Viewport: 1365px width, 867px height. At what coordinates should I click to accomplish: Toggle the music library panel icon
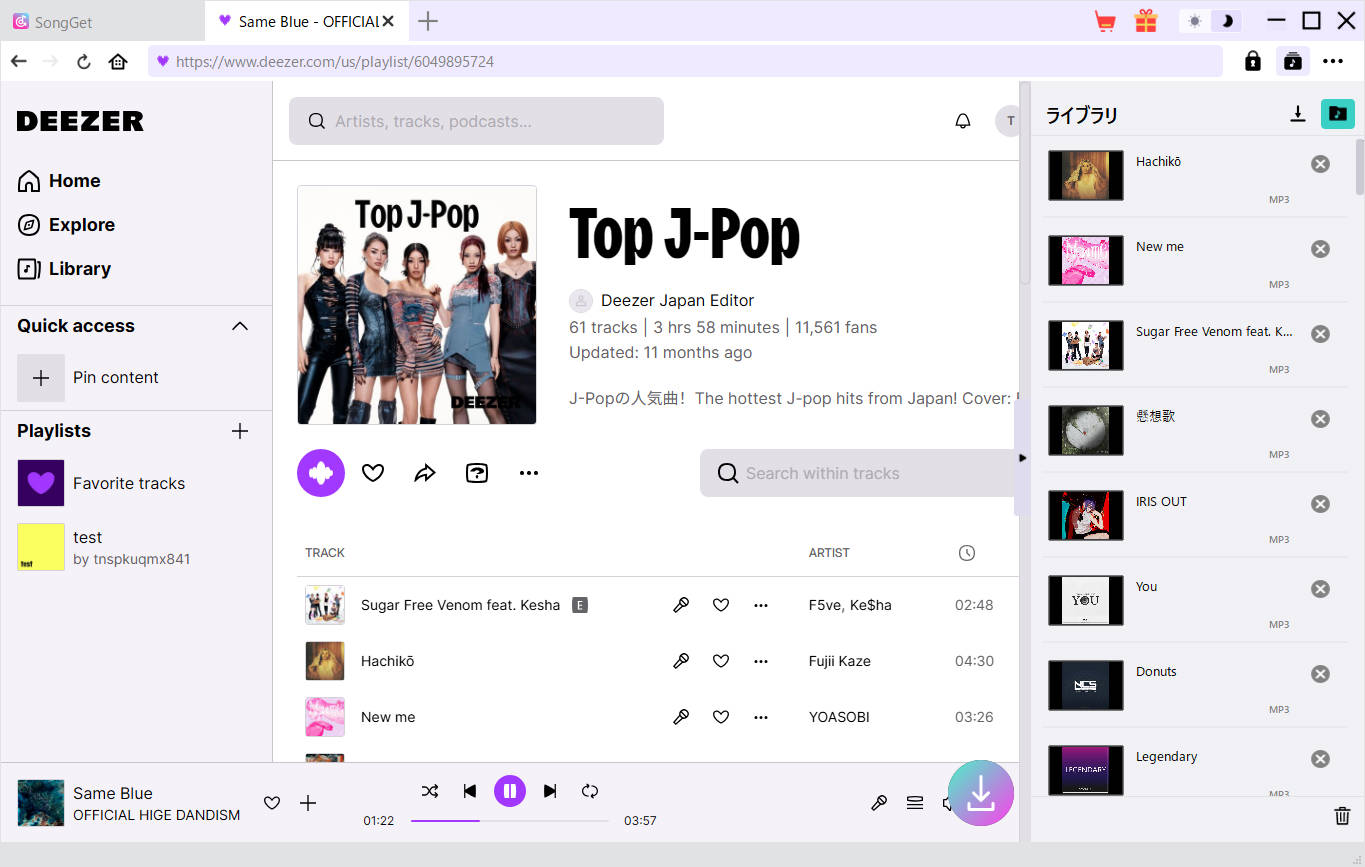tap(1293, 61)
